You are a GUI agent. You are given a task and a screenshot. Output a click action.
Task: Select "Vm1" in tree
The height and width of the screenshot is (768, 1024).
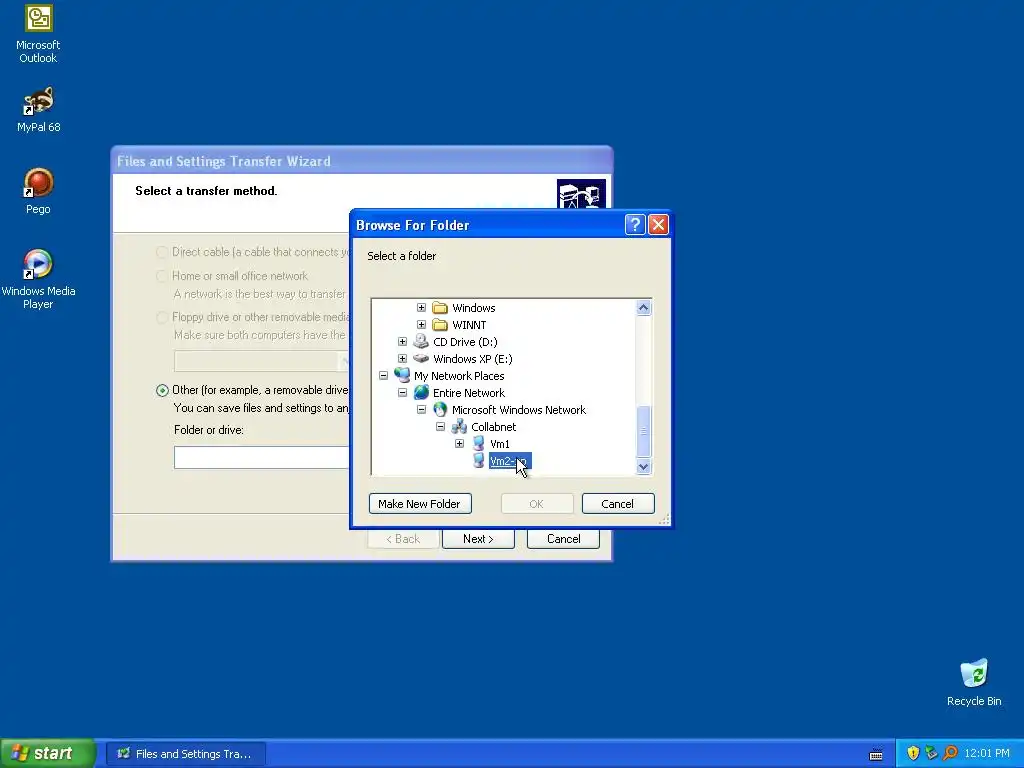[500, 443]
